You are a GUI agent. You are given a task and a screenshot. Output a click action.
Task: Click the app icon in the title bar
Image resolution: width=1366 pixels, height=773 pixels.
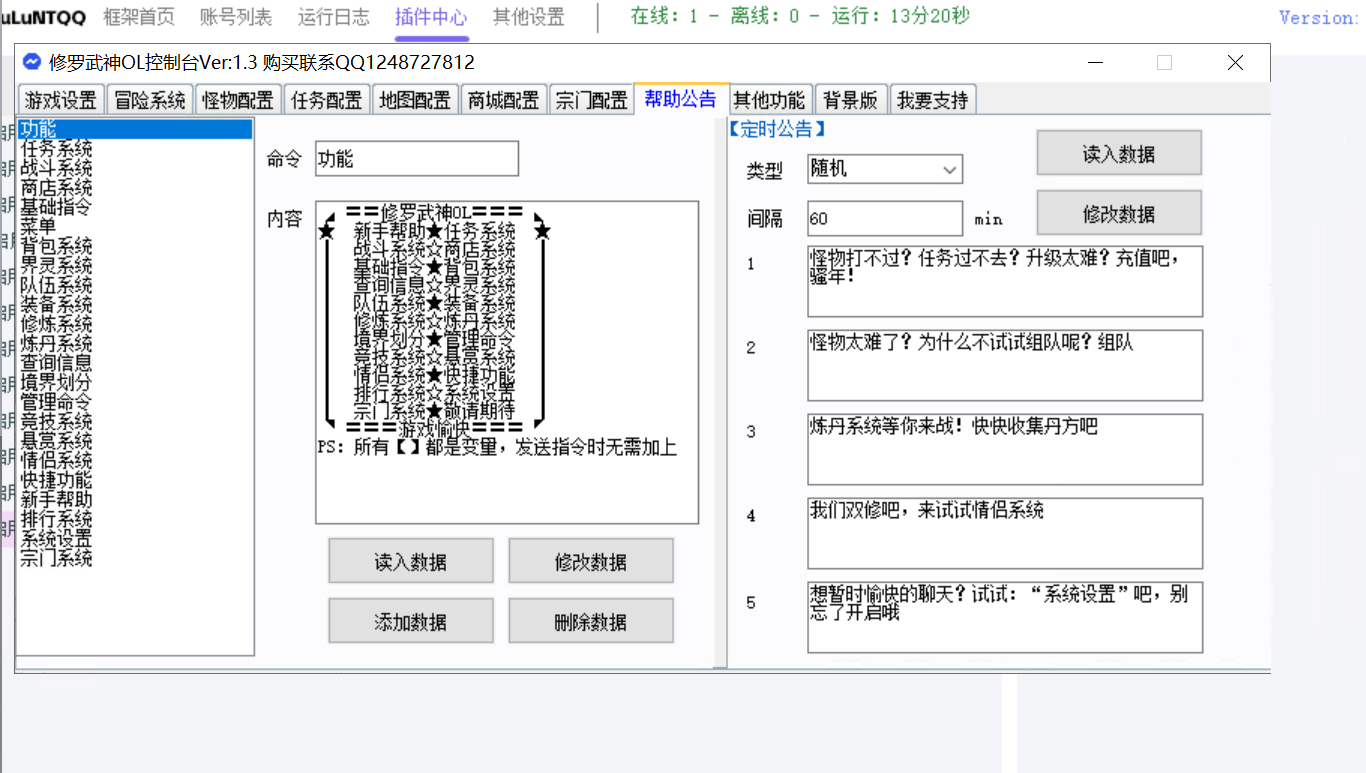click(32, 62)
